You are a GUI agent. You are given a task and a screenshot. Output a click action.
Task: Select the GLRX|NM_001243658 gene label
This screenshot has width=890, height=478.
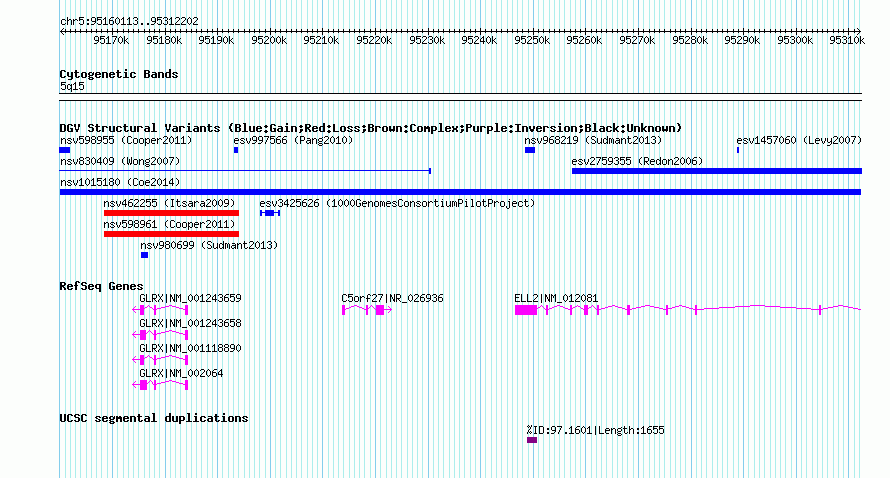pyautogui.click(x=190, y=323)
